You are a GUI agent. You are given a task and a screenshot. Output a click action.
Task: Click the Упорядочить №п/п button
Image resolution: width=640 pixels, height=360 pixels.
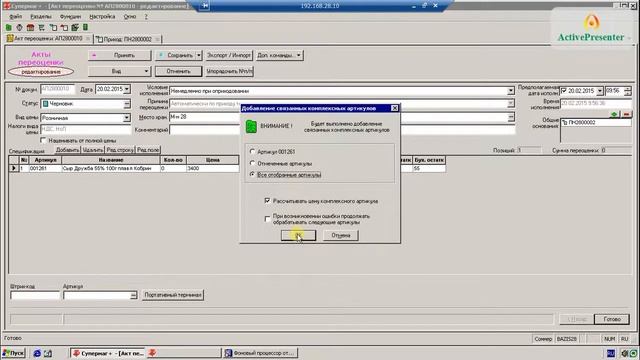click(229, 71)
